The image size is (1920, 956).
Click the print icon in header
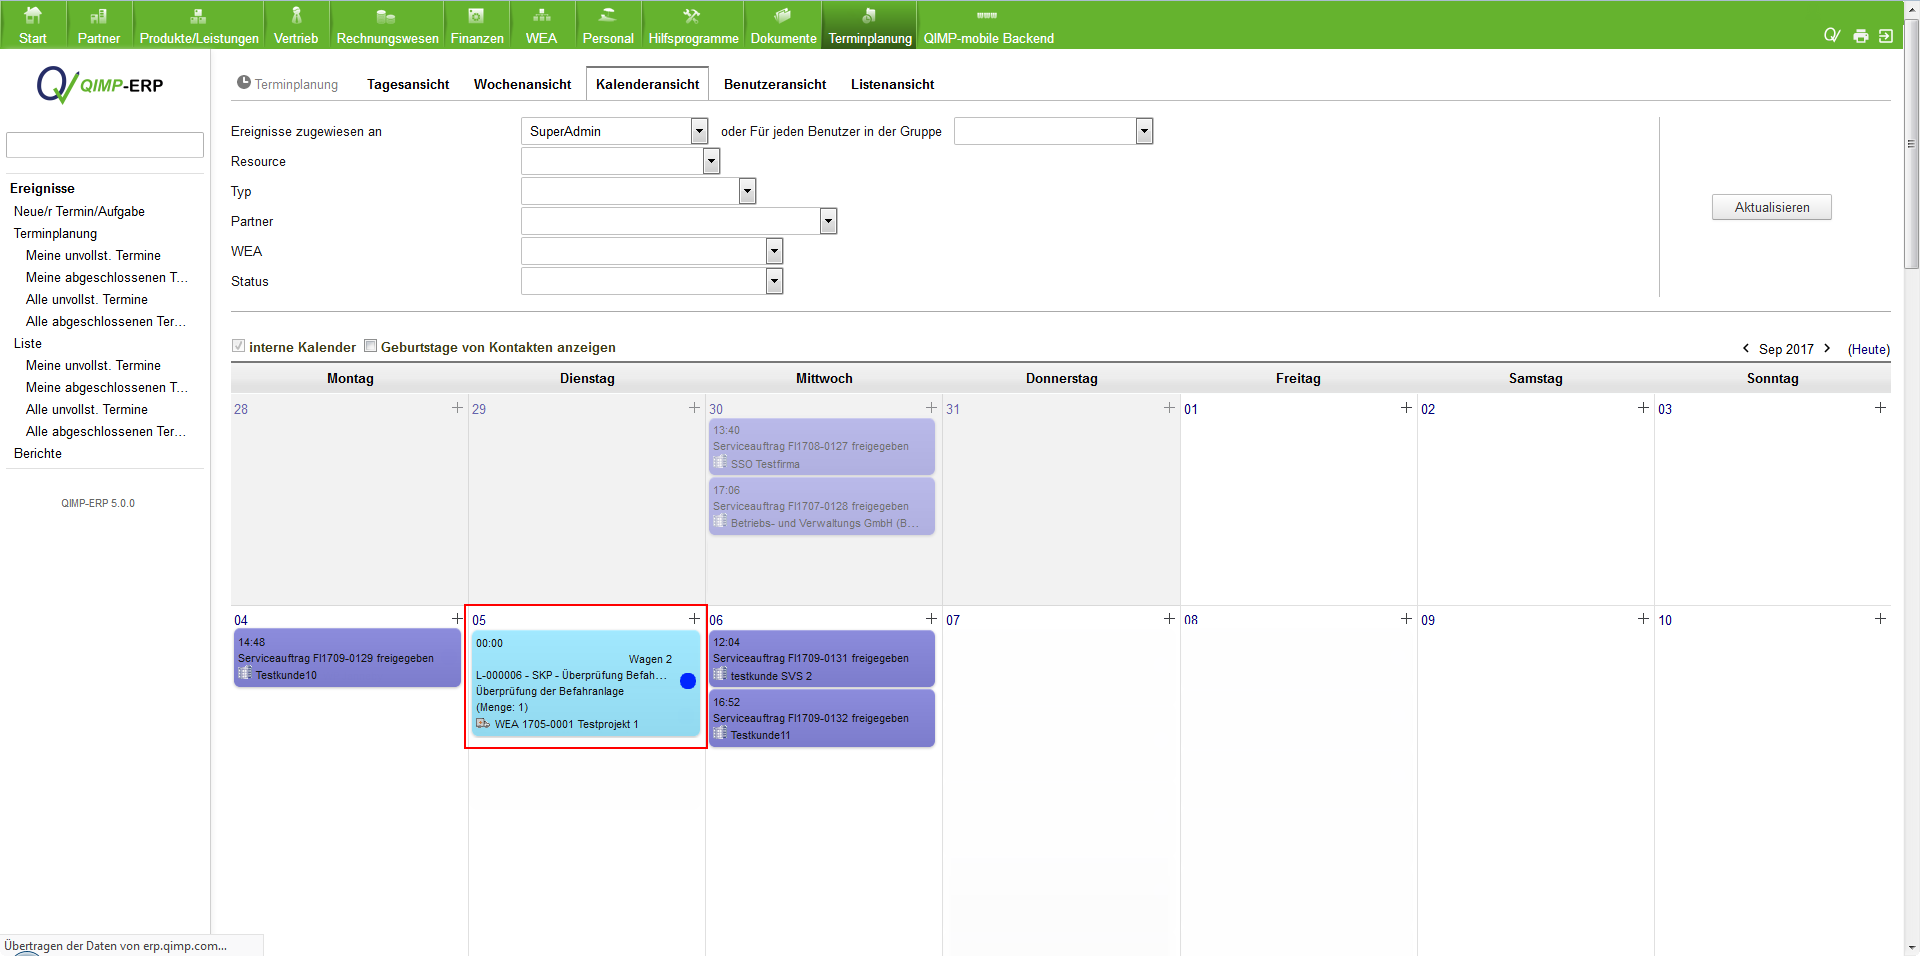[x=1860, y=36]
